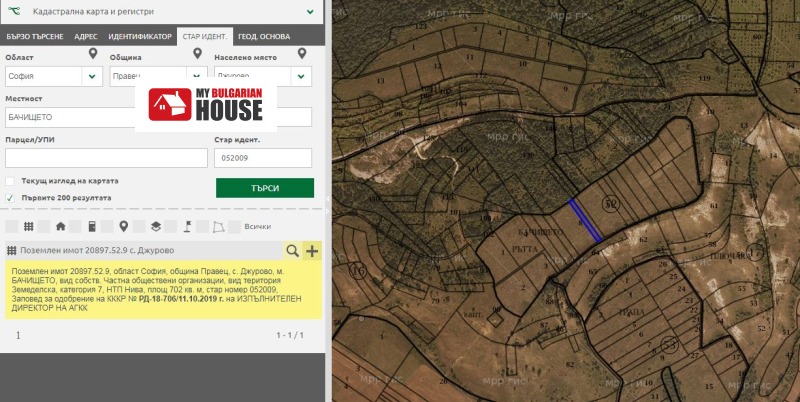
Task: Uncheck the 'Първите 200 резултата' checkbox
Action: click(10, 198)
